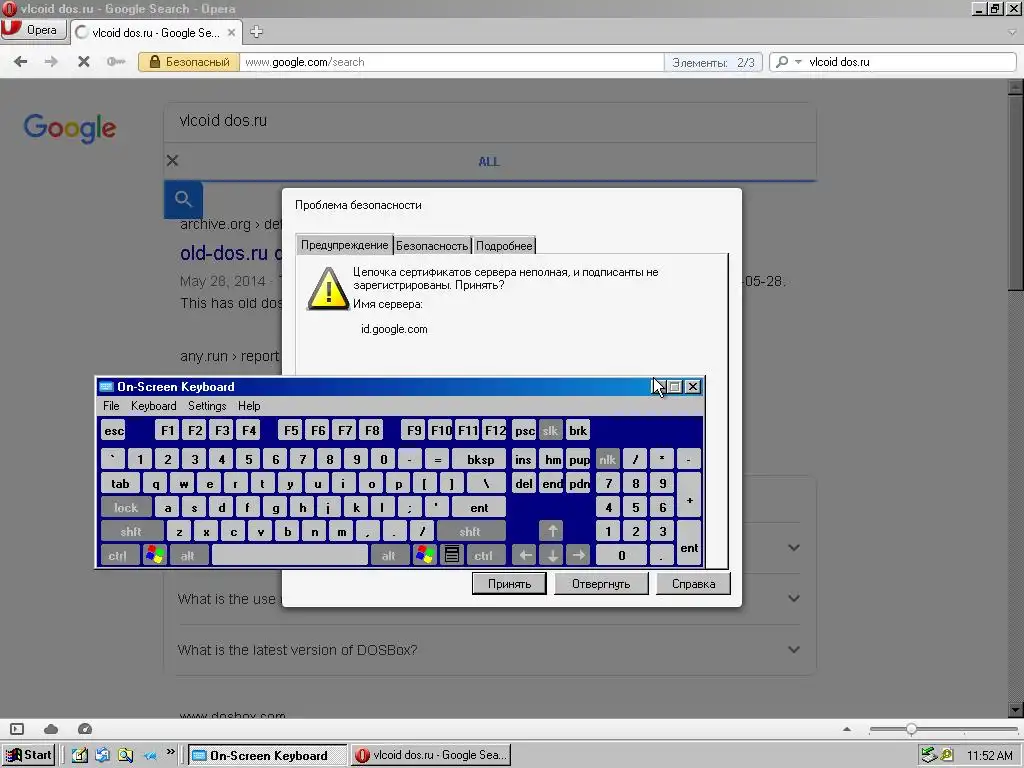The width and height of the screenshot is (1024, 768).
Task: Click the old-dos.ru search result link
Action: coord(230,253)
